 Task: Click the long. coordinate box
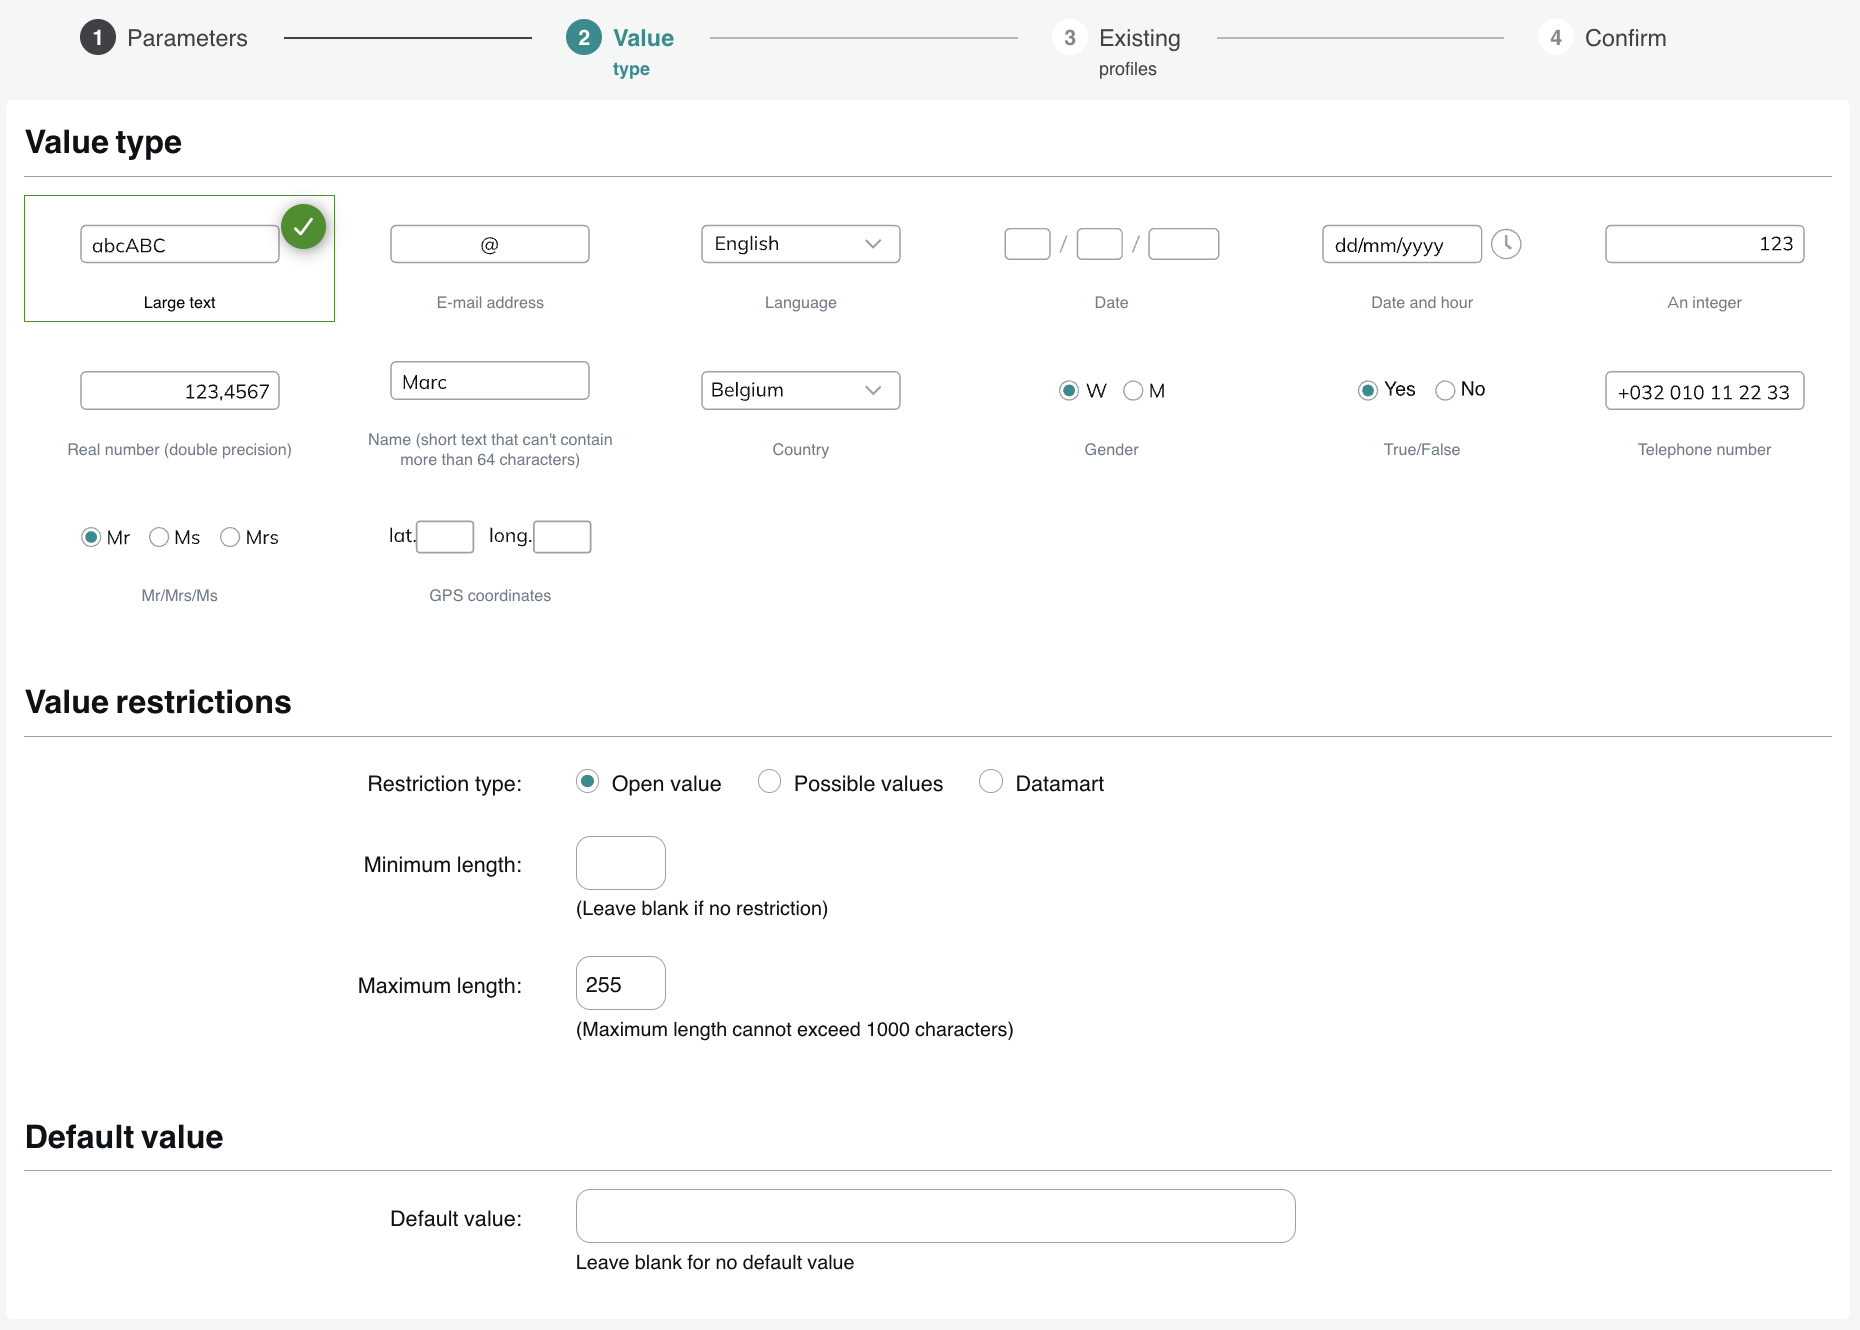[x=563, y=537]
